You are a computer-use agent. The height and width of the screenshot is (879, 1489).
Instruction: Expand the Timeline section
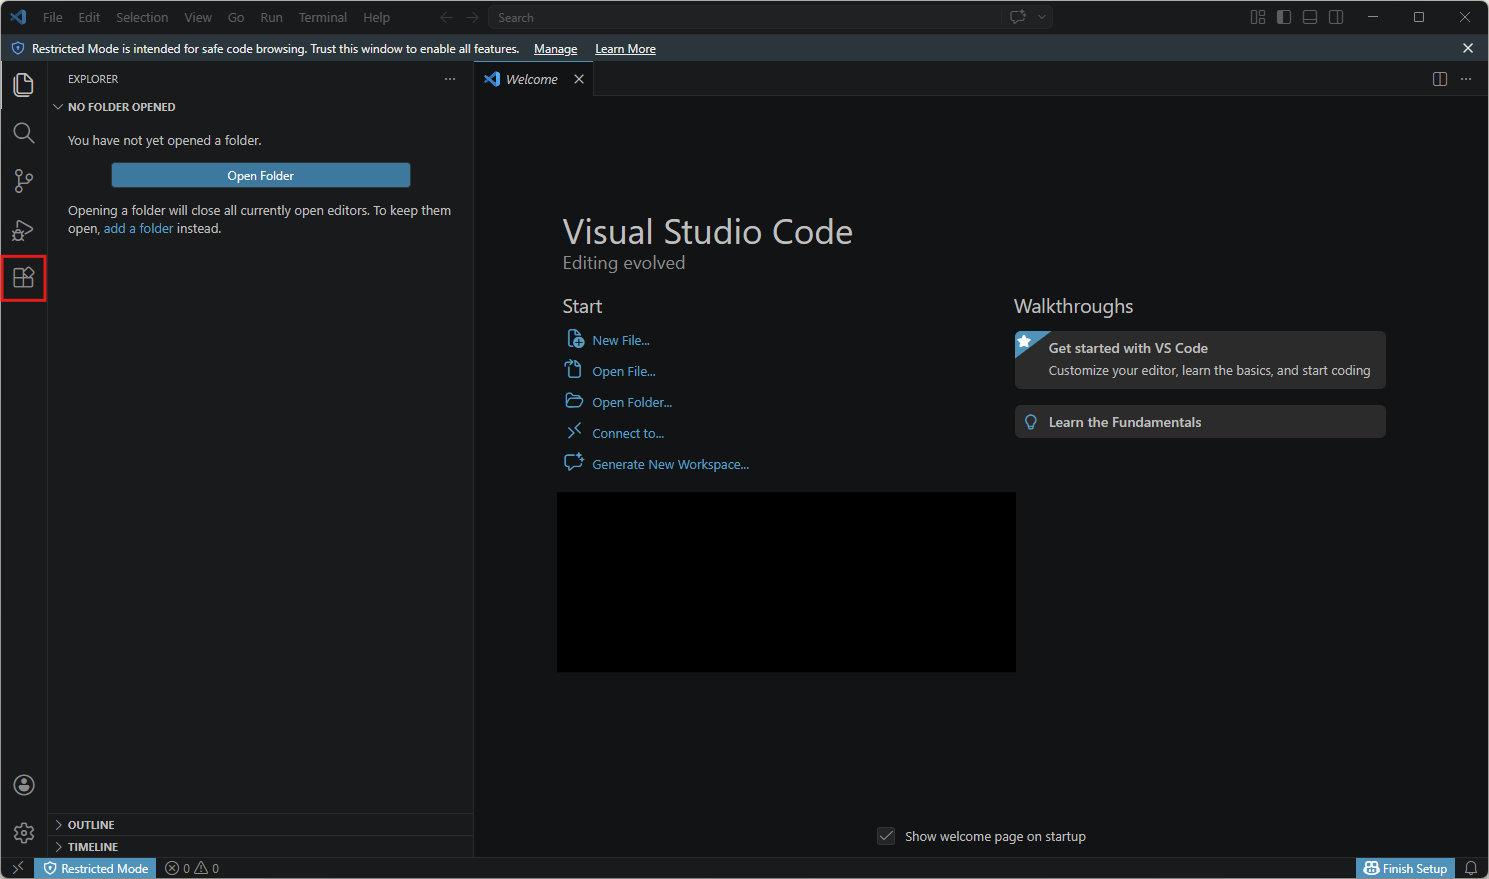pyautogui.click(x=92, y=847)
